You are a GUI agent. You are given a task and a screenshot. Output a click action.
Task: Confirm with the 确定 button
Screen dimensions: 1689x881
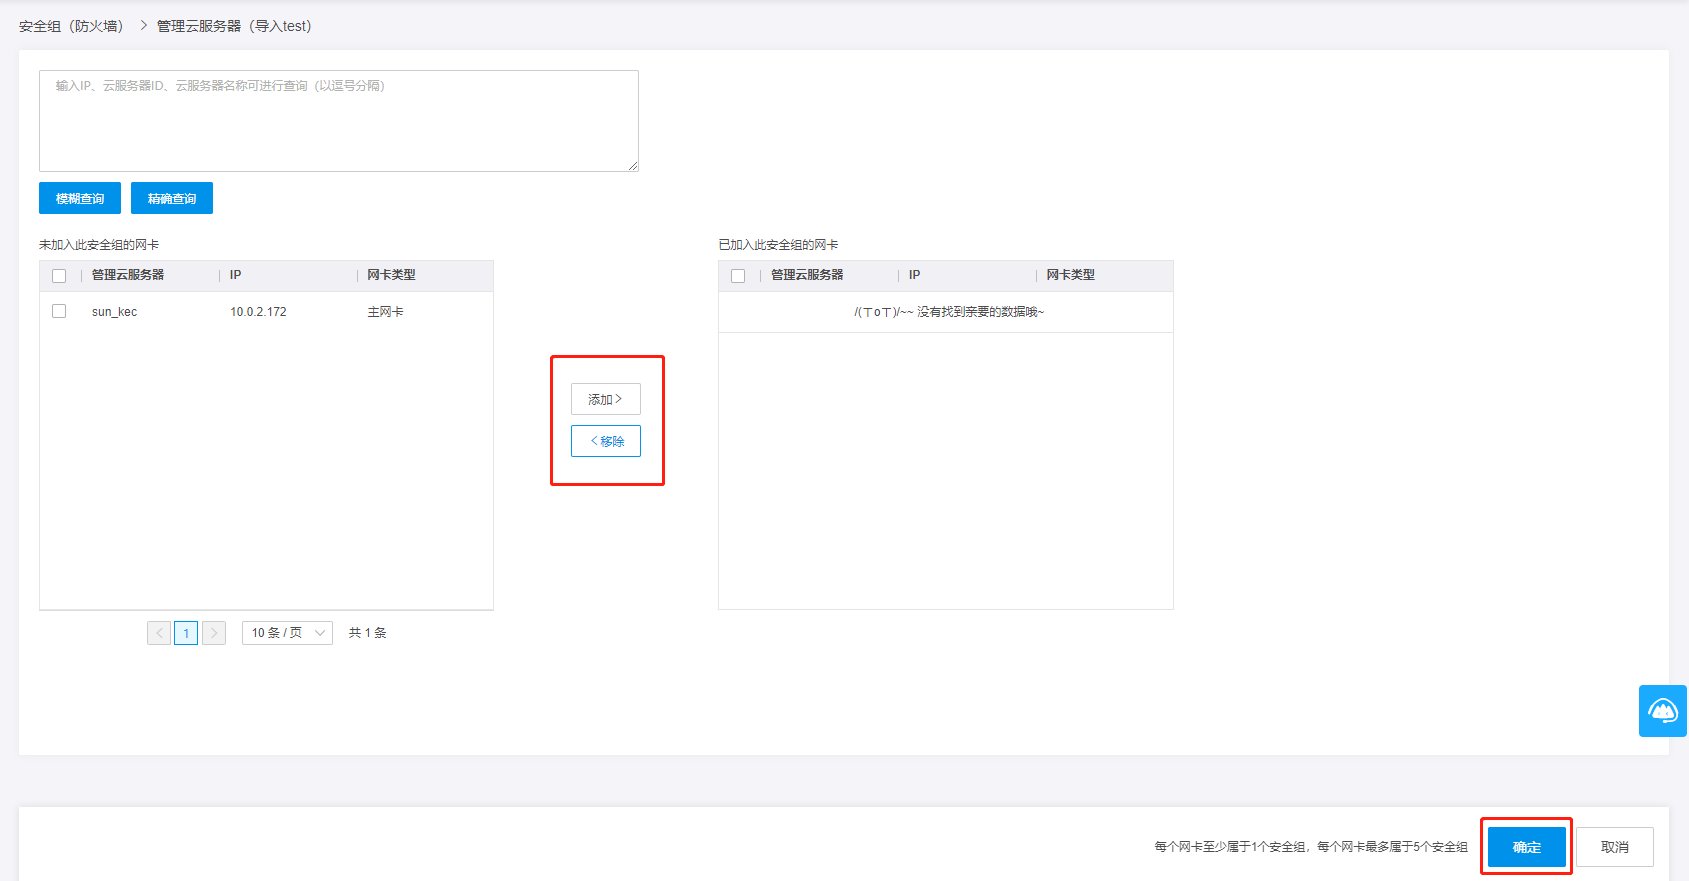click(x=1527, y=847)
